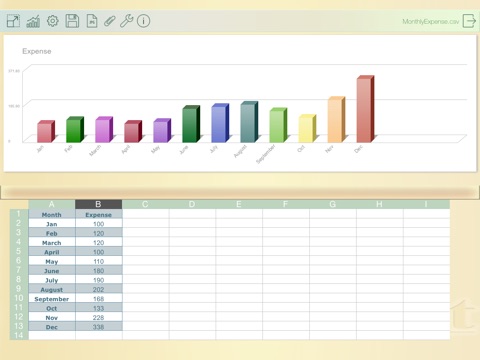
Task: Click the red Dec bar in chart
Action: [365, 109]
